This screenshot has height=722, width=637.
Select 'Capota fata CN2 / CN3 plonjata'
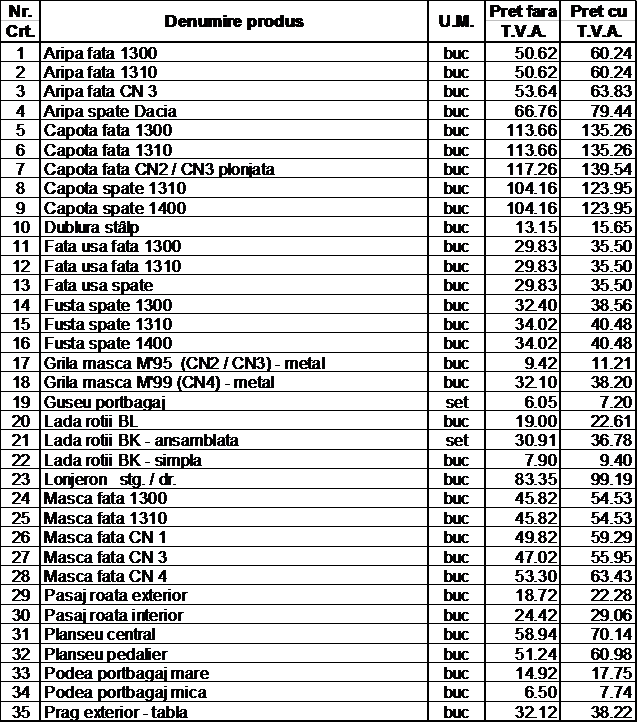coord(234,169)
